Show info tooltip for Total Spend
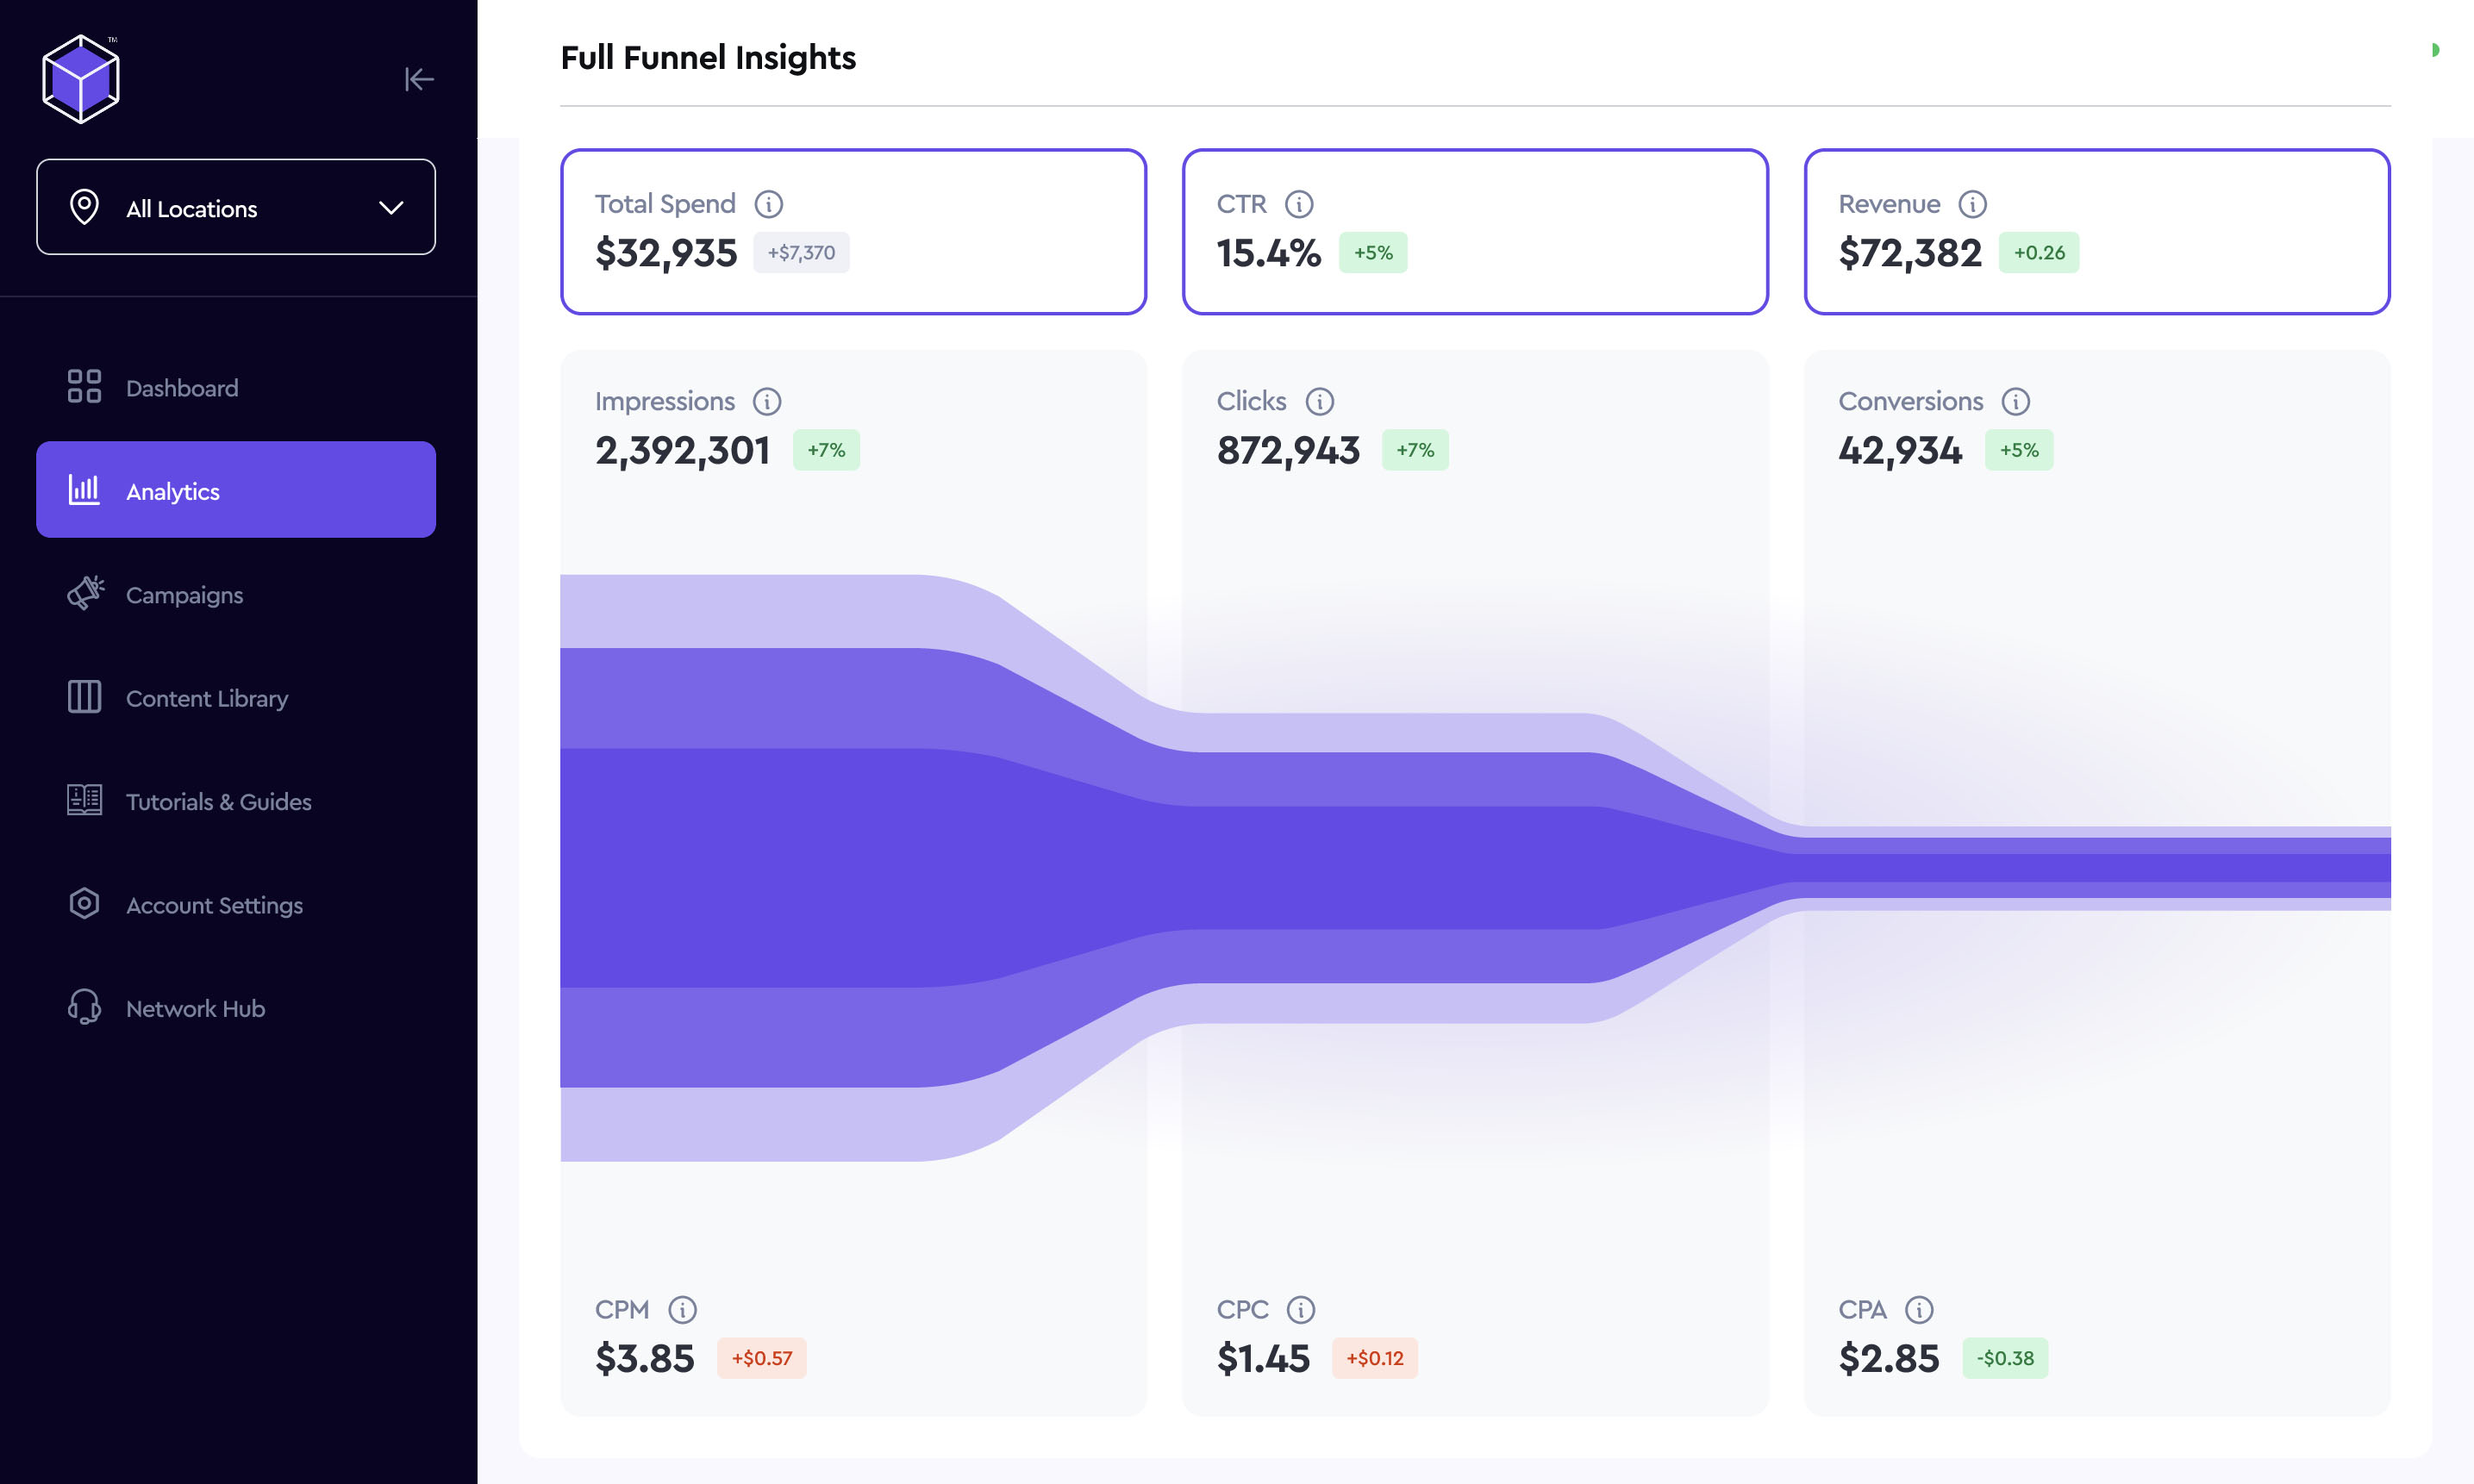This screenshot has width=2474, height=1484. pos(768,204)
